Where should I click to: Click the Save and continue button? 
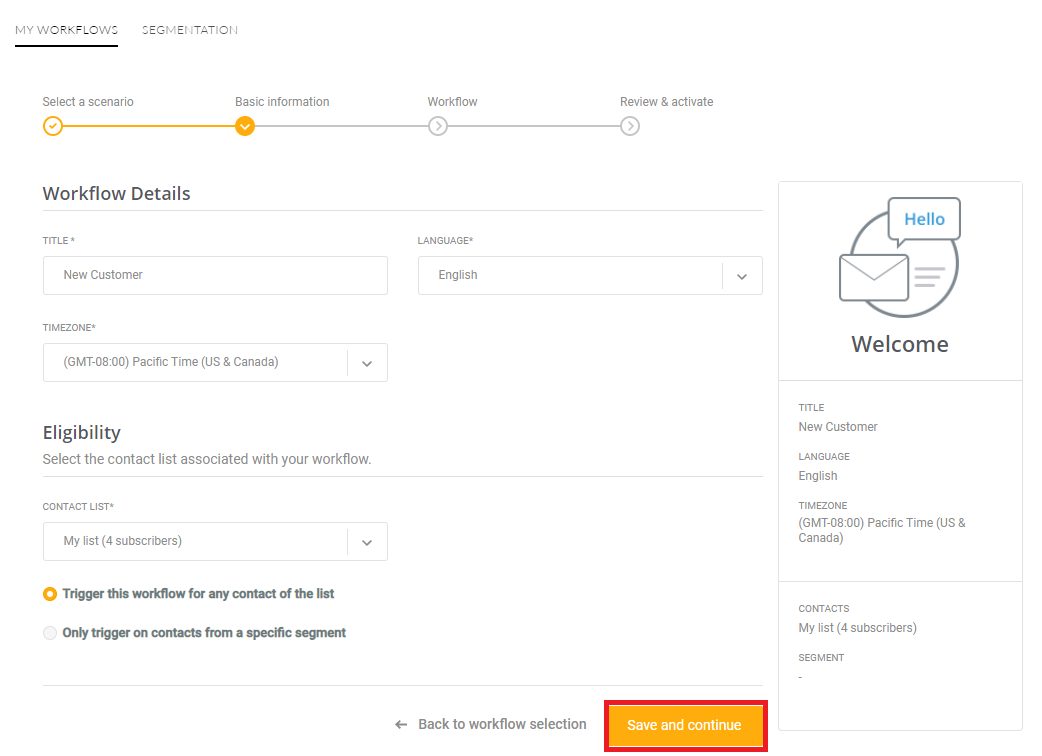point(684,725)
